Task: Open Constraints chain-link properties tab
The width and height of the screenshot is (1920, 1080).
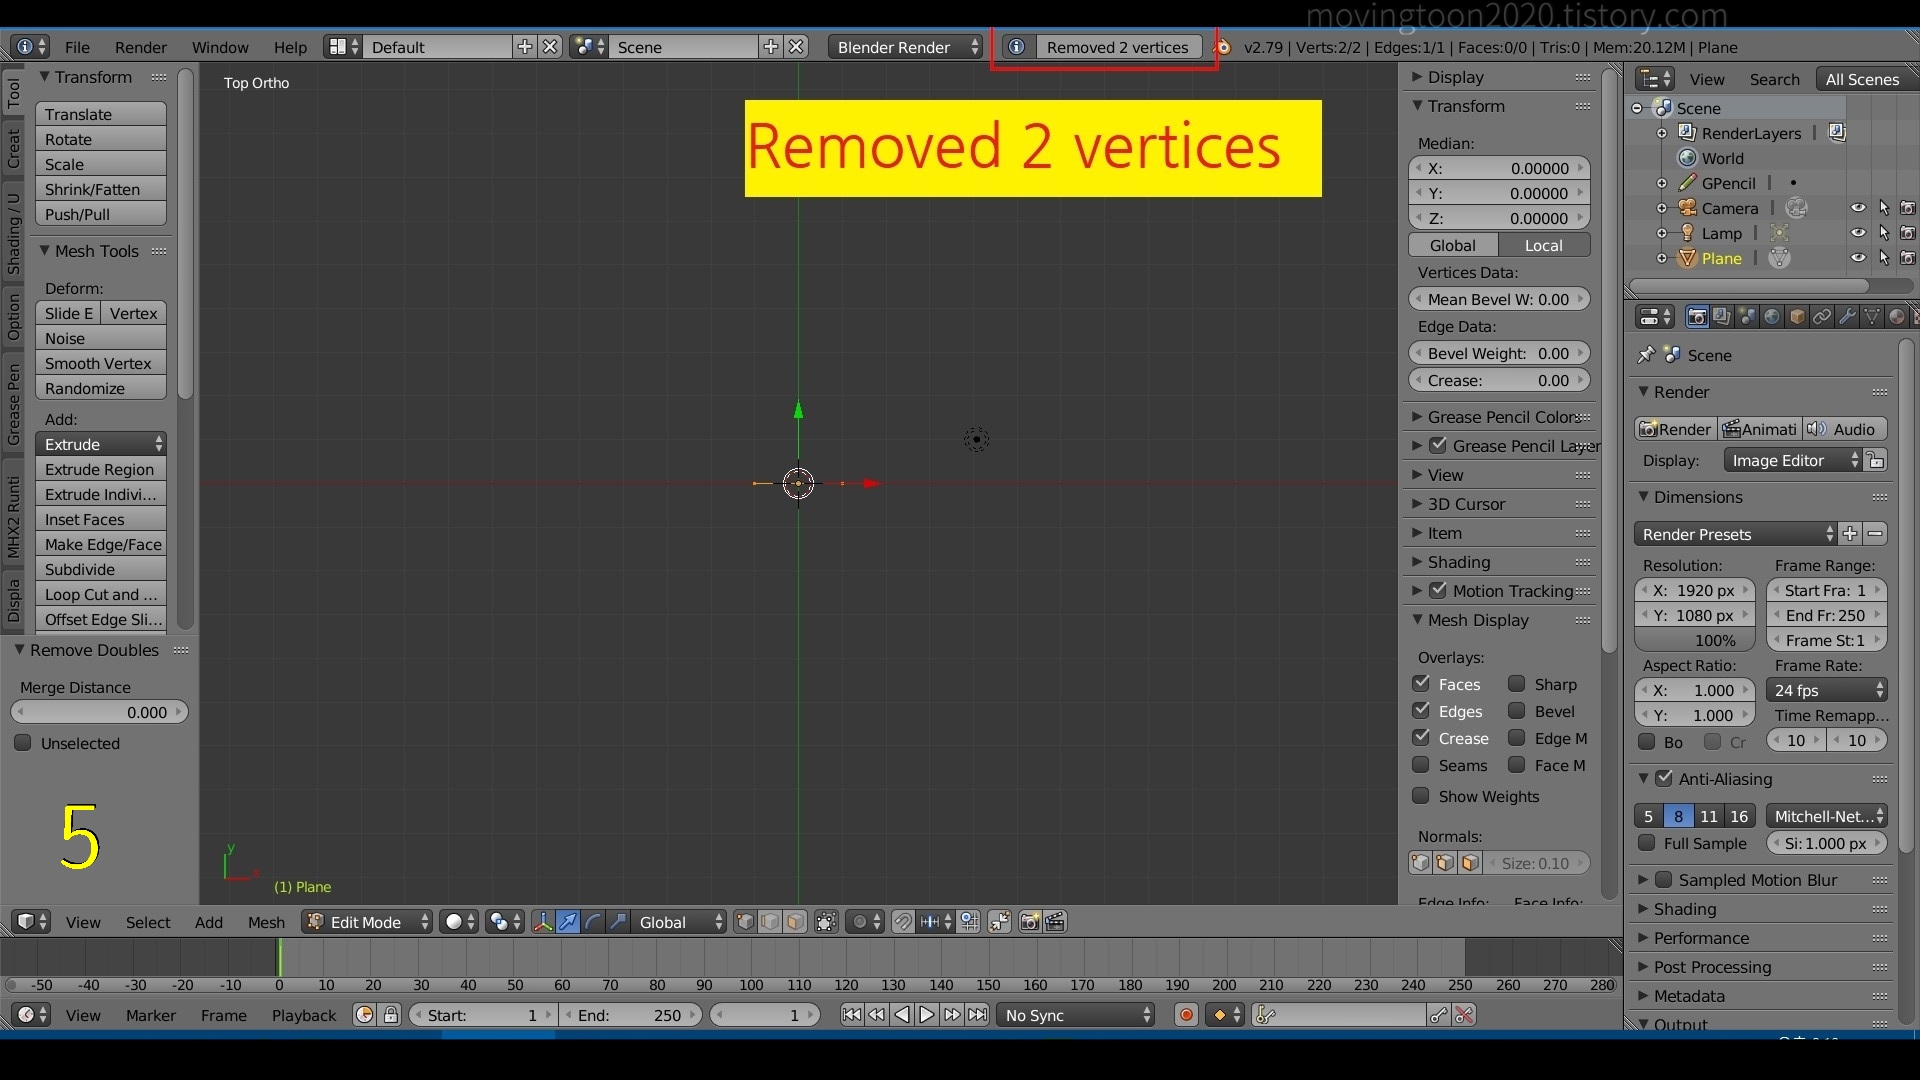Action: pos(1822,317)
